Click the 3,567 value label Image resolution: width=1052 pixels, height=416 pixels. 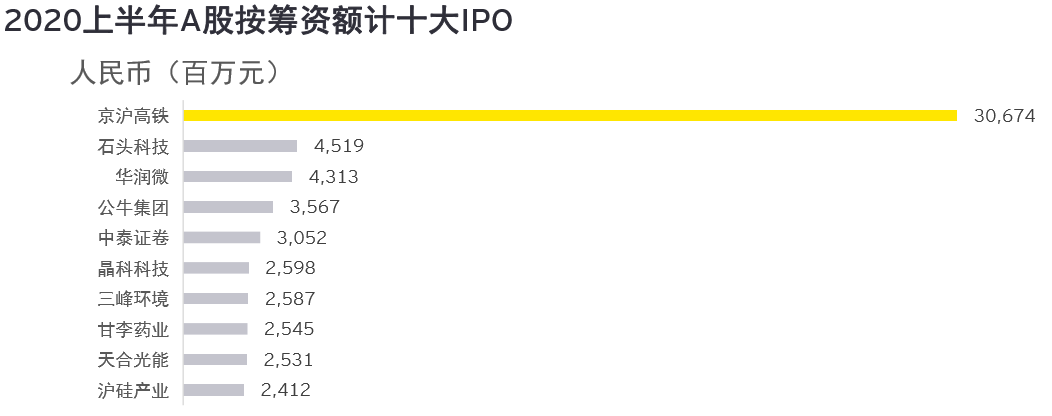(314, 207)
